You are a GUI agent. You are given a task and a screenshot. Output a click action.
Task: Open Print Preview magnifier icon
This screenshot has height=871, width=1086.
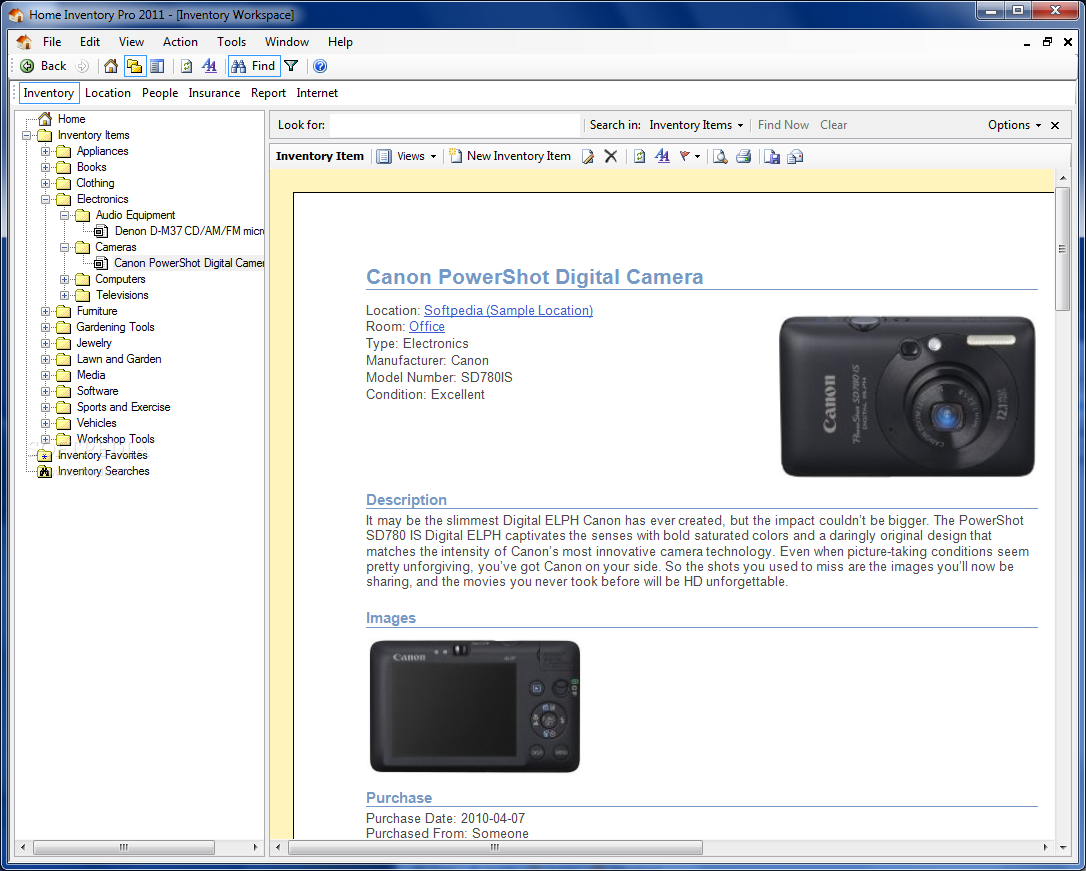pyautogui.click(x=720, y=156)
